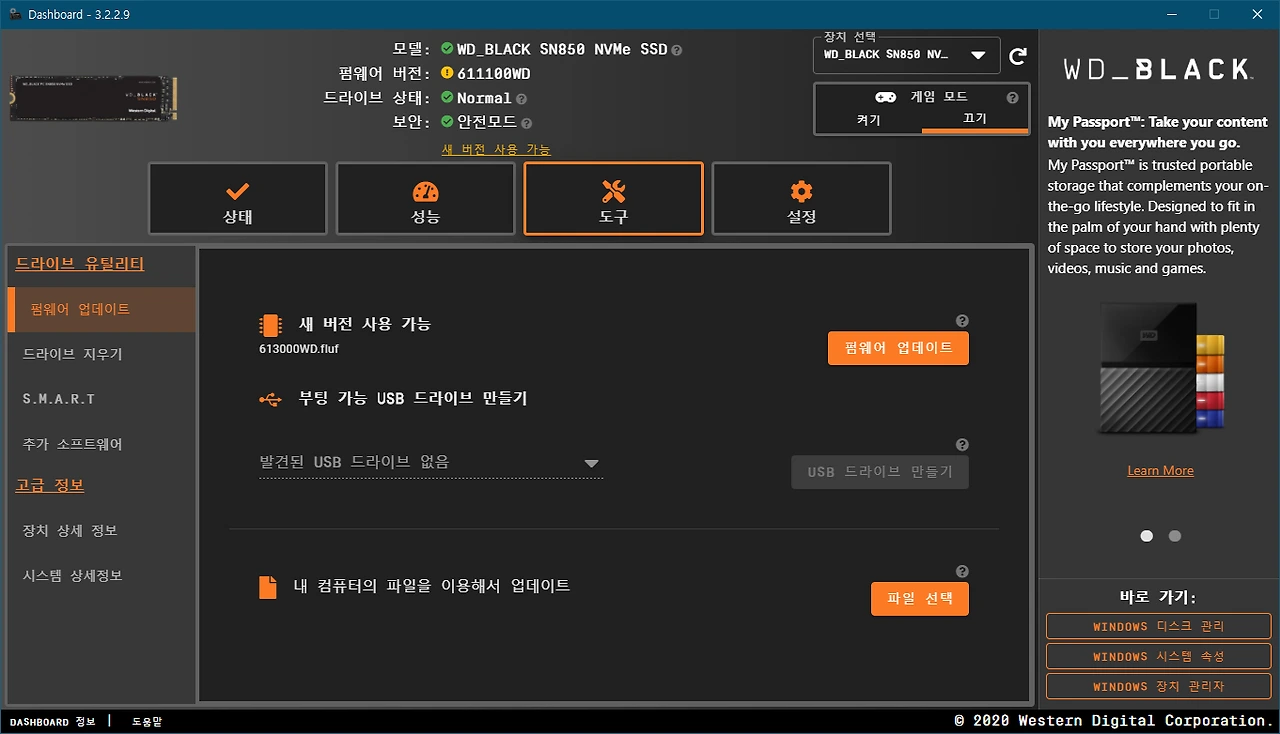
Task: Select the 성능 tab with the gauge icon
Action: click(x=425, y=198)
